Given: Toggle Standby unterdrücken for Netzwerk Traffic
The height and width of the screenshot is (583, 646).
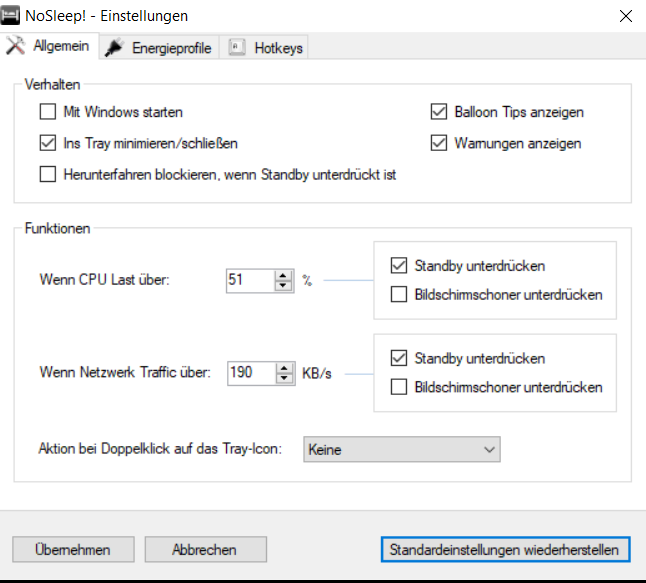Looking at the screenshot, I should click(399, 358).
